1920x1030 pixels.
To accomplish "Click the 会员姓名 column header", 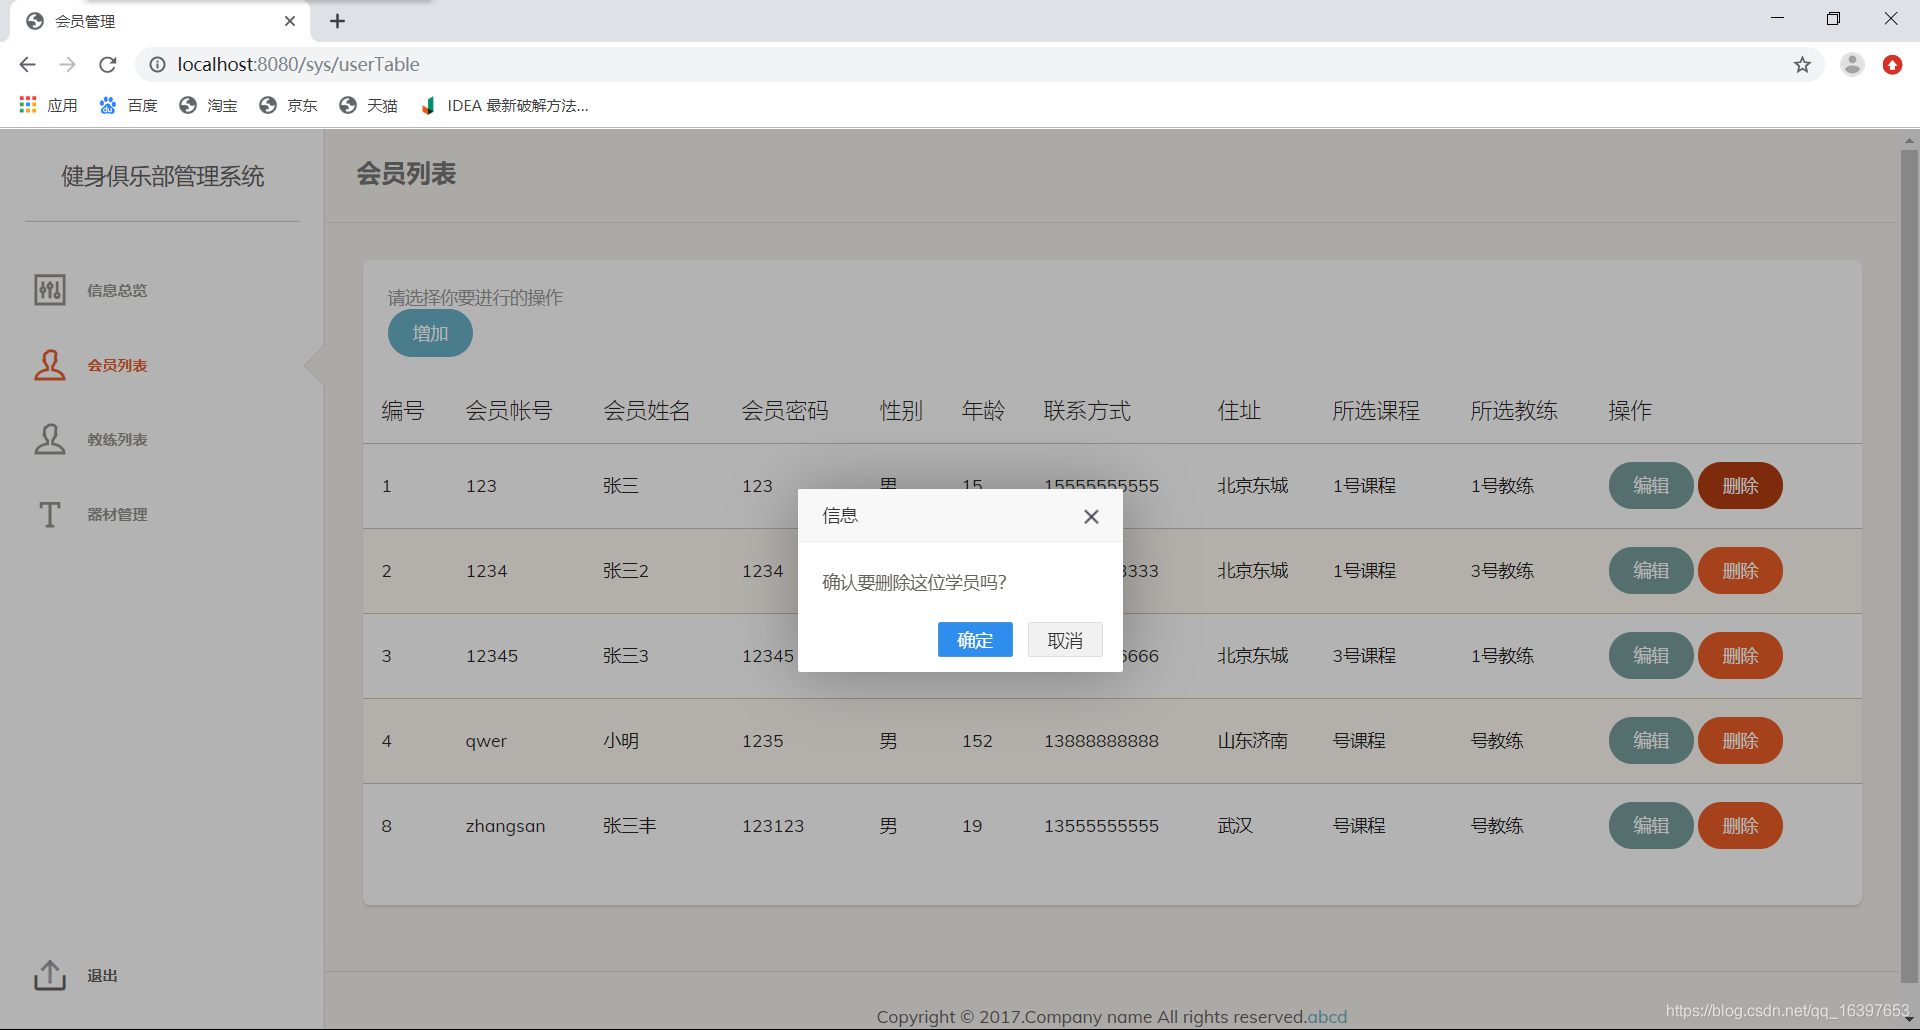I will pos(647,411).
